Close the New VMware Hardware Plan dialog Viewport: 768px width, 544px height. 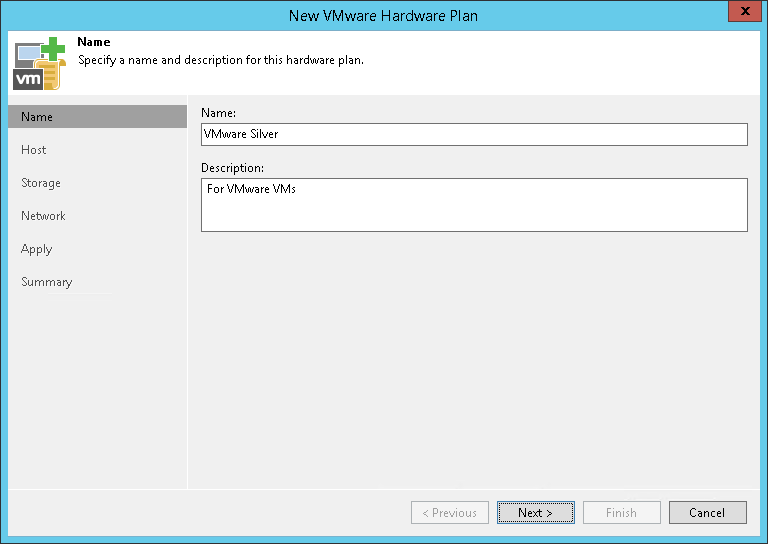(x=745, y=11)
